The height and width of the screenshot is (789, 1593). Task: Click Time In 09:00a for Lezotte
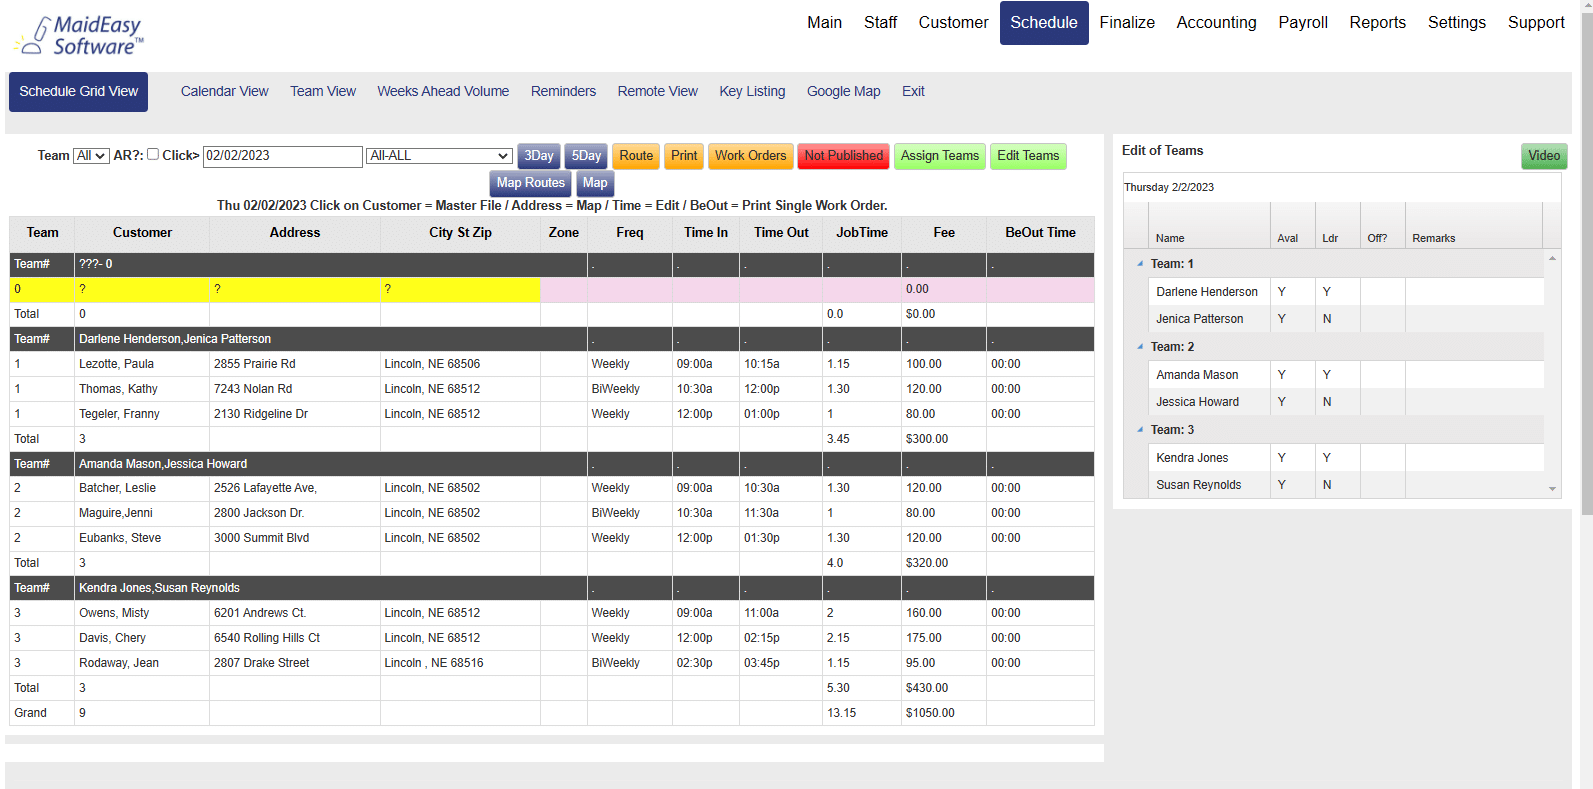[x=695, y=364]
